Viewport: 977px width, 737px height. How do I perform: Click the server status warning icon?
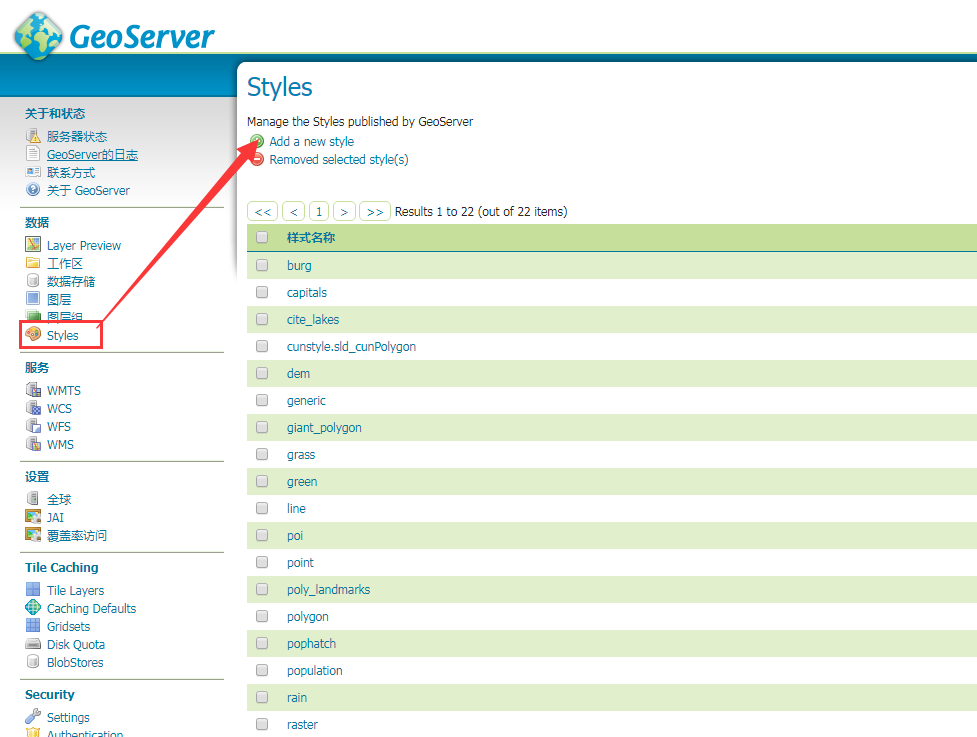33,135
